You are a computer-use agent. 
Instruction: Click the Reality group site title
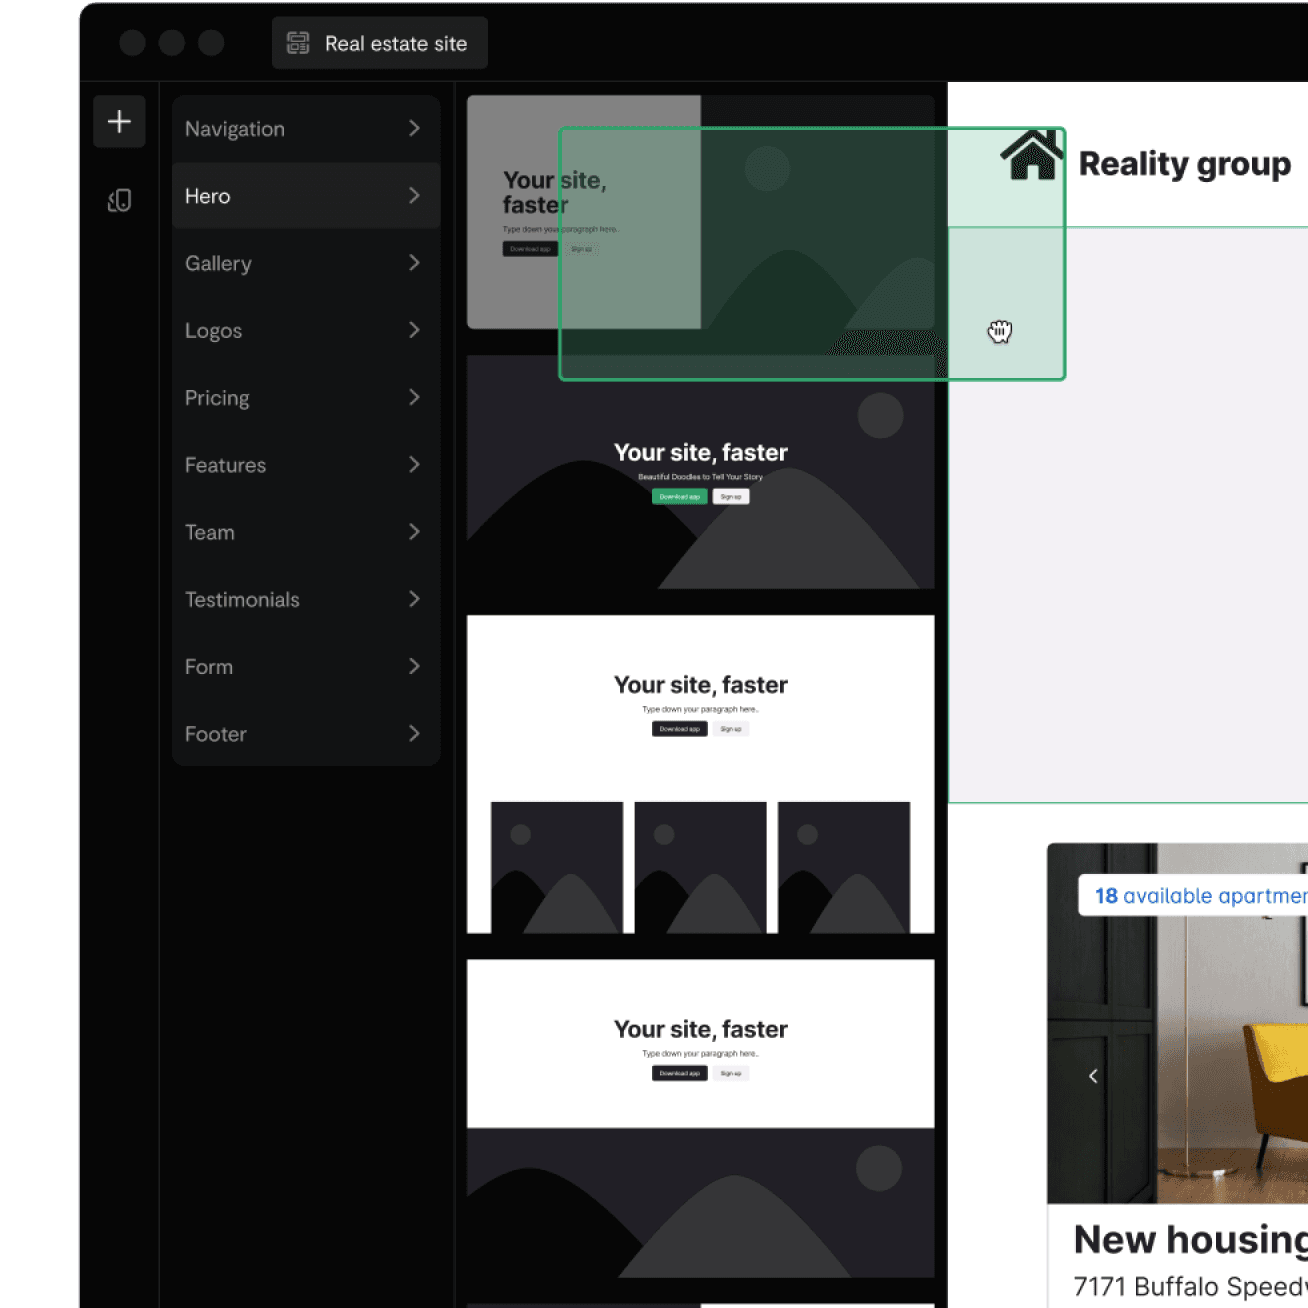tap(1184, 164)
